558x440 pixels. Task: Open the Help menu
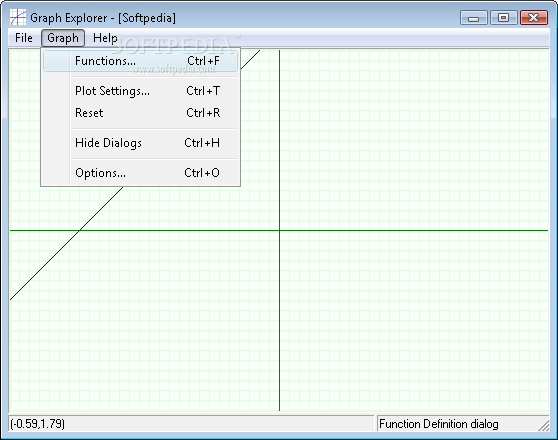105,38
